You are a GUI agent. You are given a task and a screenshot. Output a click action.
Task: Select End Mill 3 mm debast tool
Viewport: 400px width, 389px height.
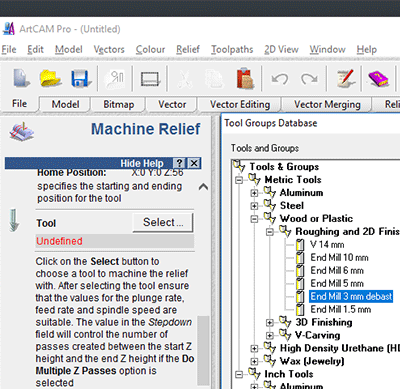coord(351,296)
